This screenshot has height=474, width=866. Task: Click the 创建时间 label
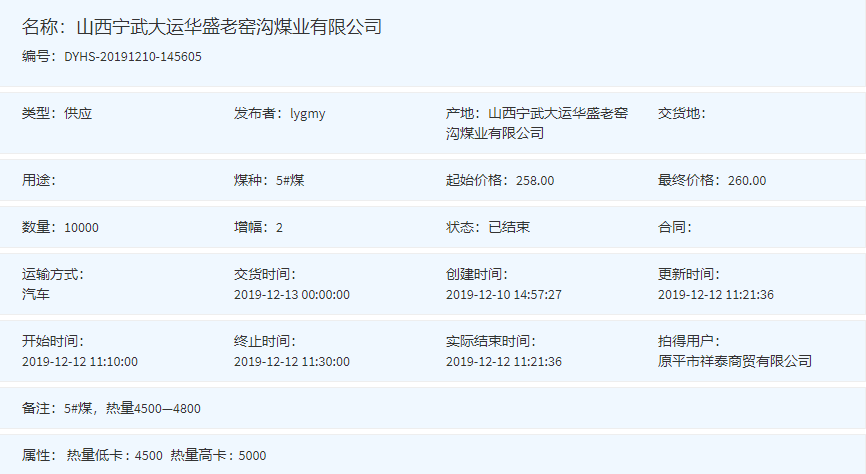pos(477,274)
